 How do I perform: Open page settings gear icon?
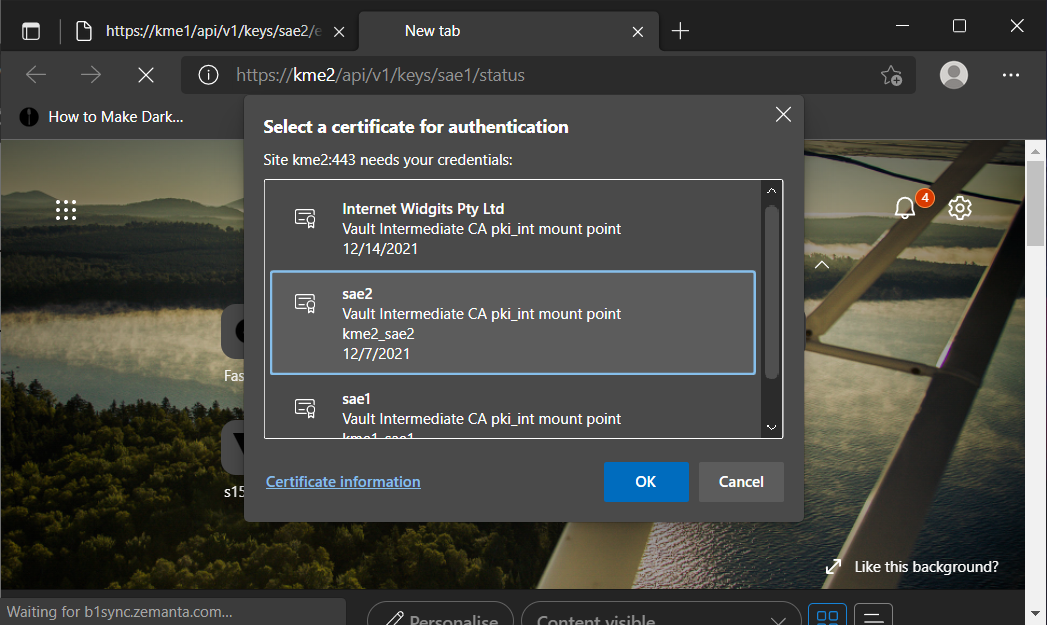[x=960, y=208]
